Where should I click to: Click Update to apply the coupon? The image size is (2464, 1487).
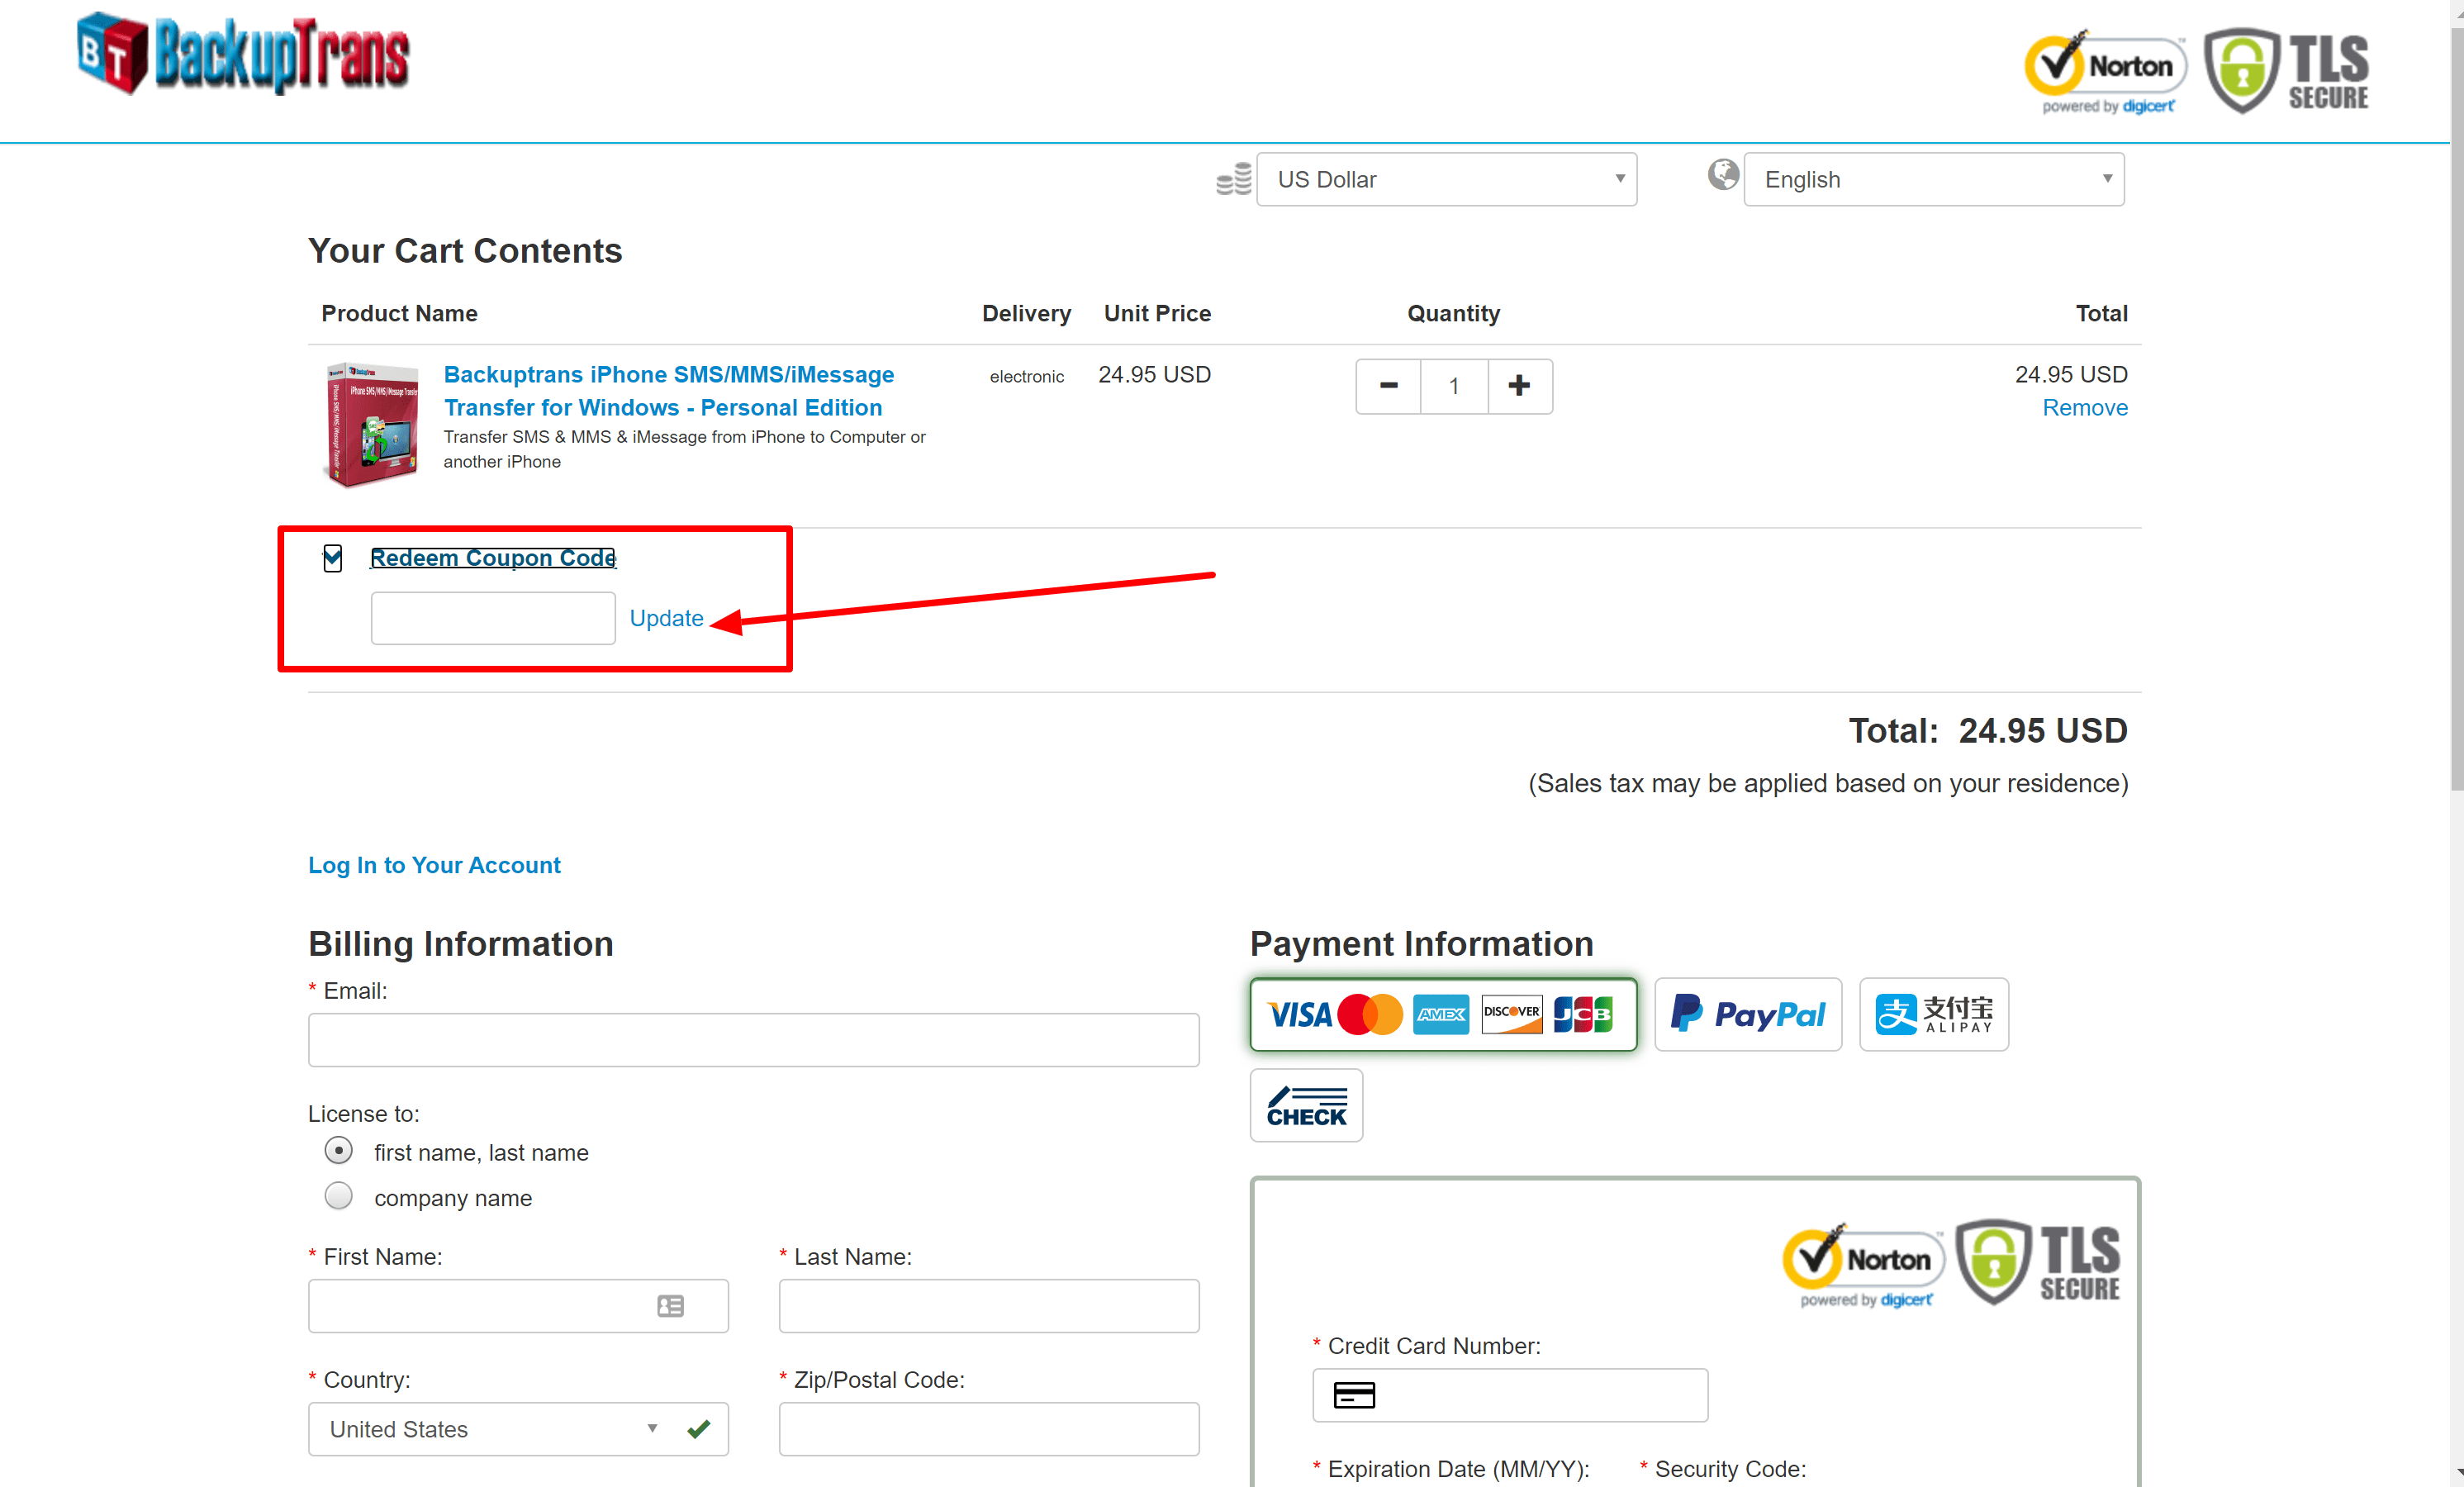pos(666,618)
